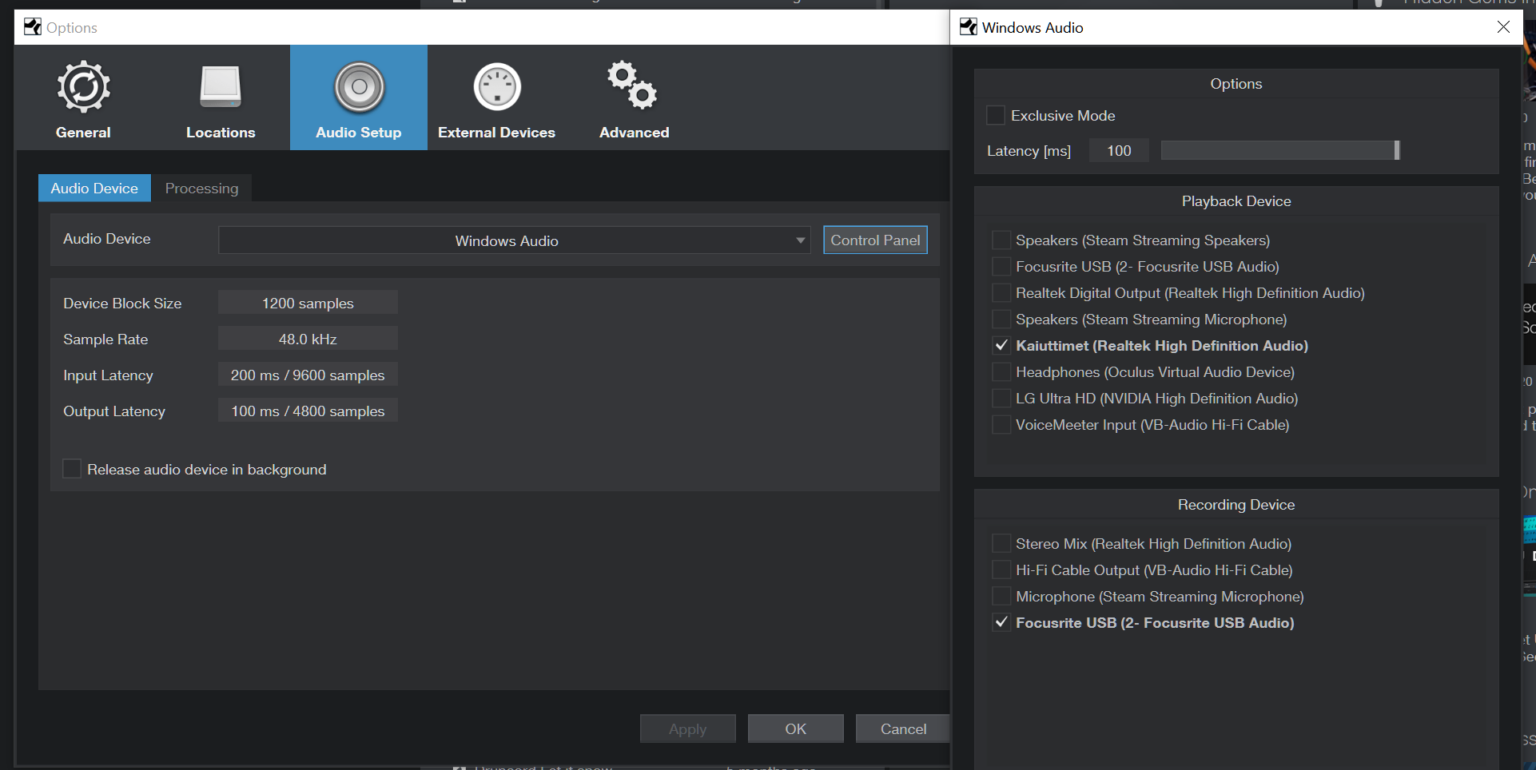Click the Control Panel button
1536x770 pixels.
click(x=875, y=240)
